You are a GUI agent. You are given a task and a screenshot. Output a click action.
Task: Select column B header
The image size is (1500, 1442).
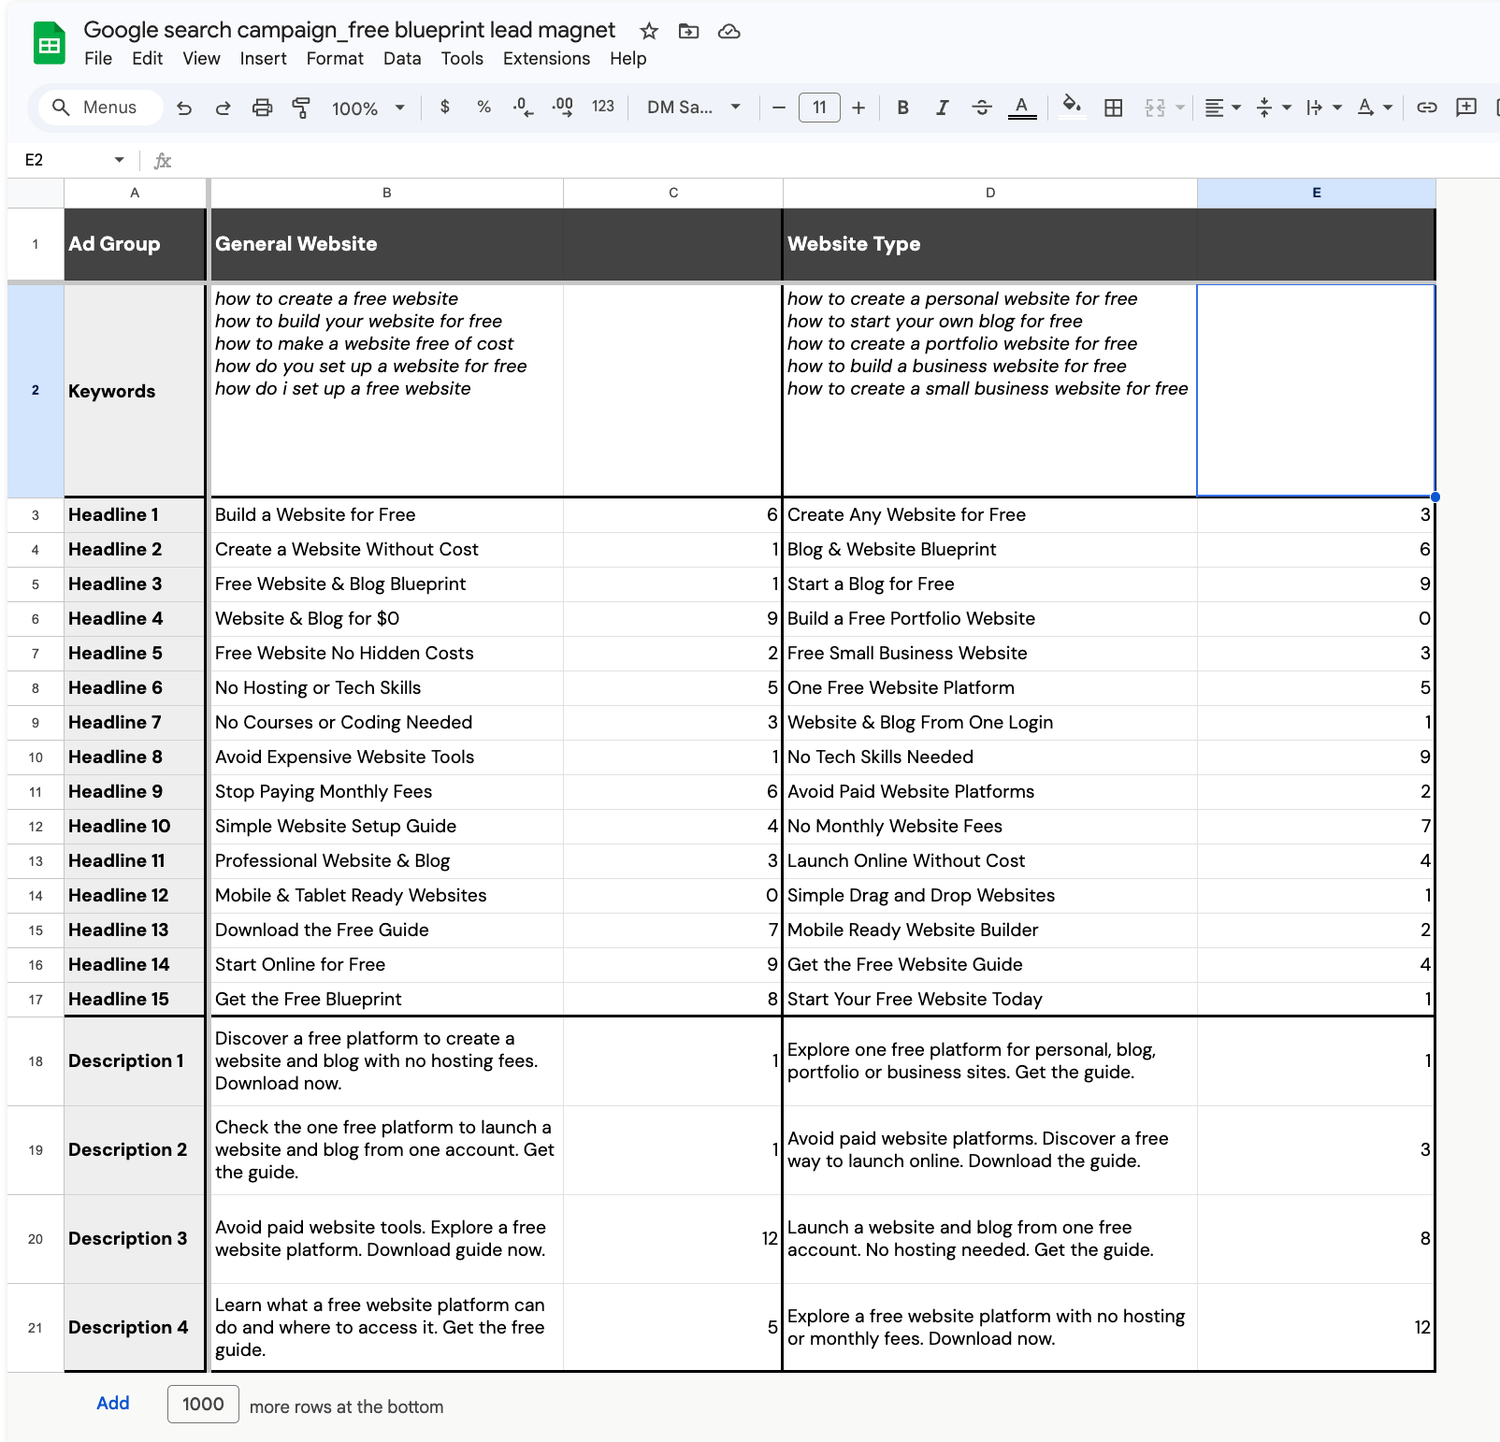click(387, 193)
